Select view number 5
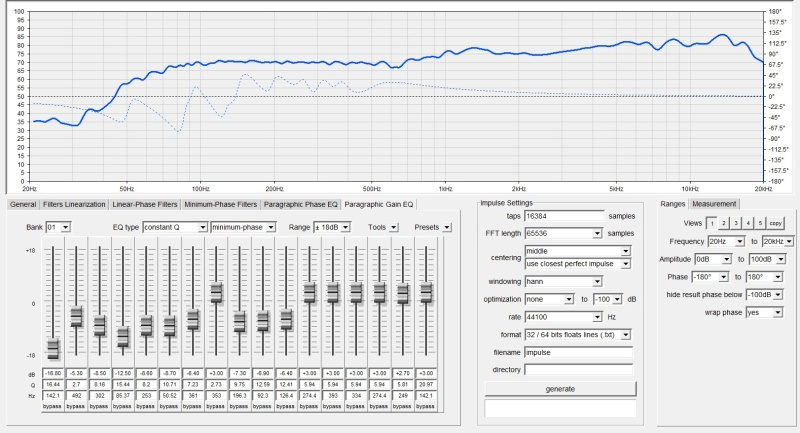 click(x=759, y=223)
